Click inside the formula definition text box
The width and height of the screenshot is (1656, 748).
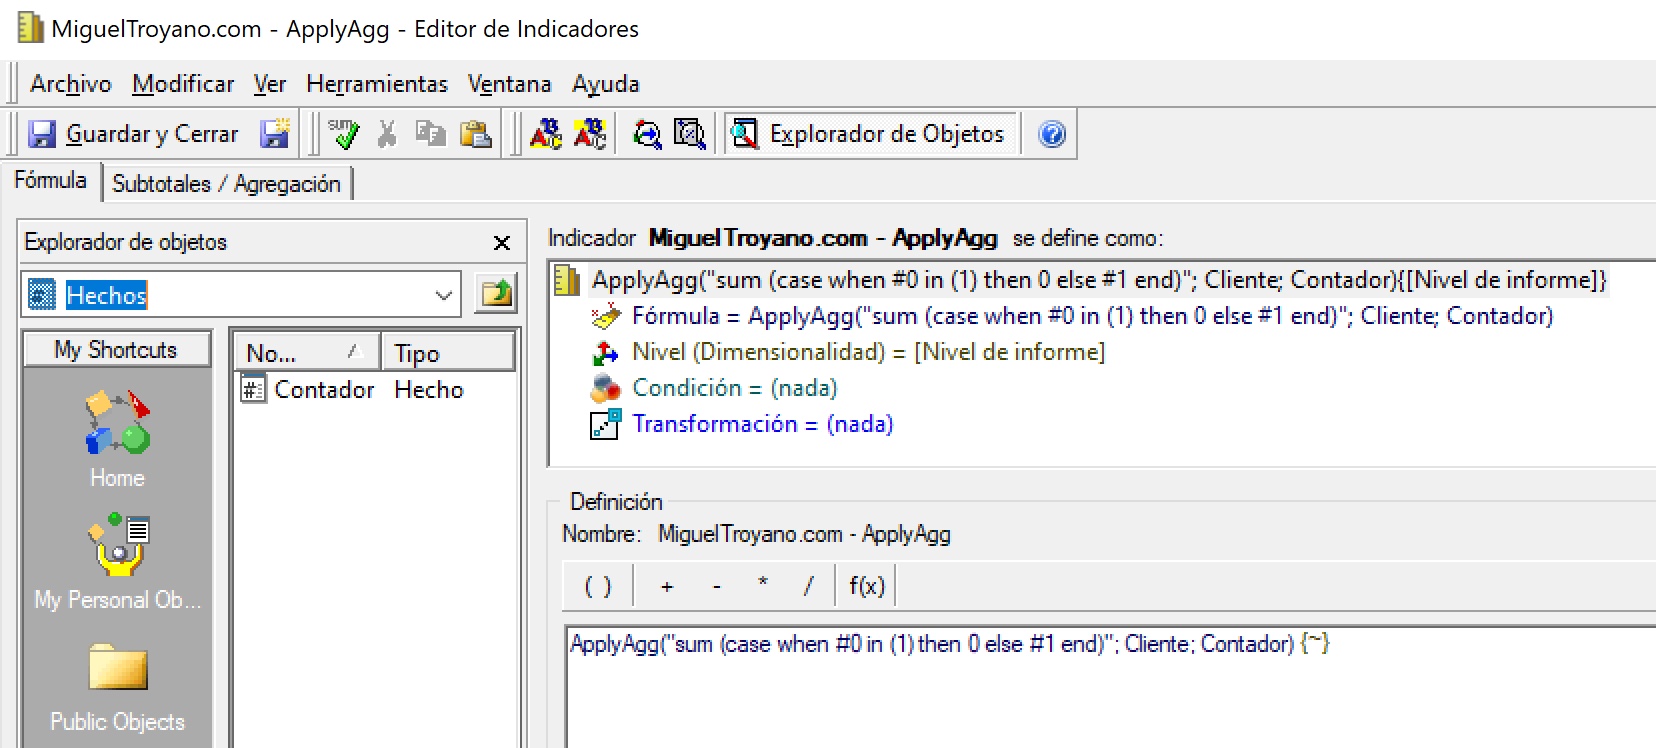[x=1110, y=688]
